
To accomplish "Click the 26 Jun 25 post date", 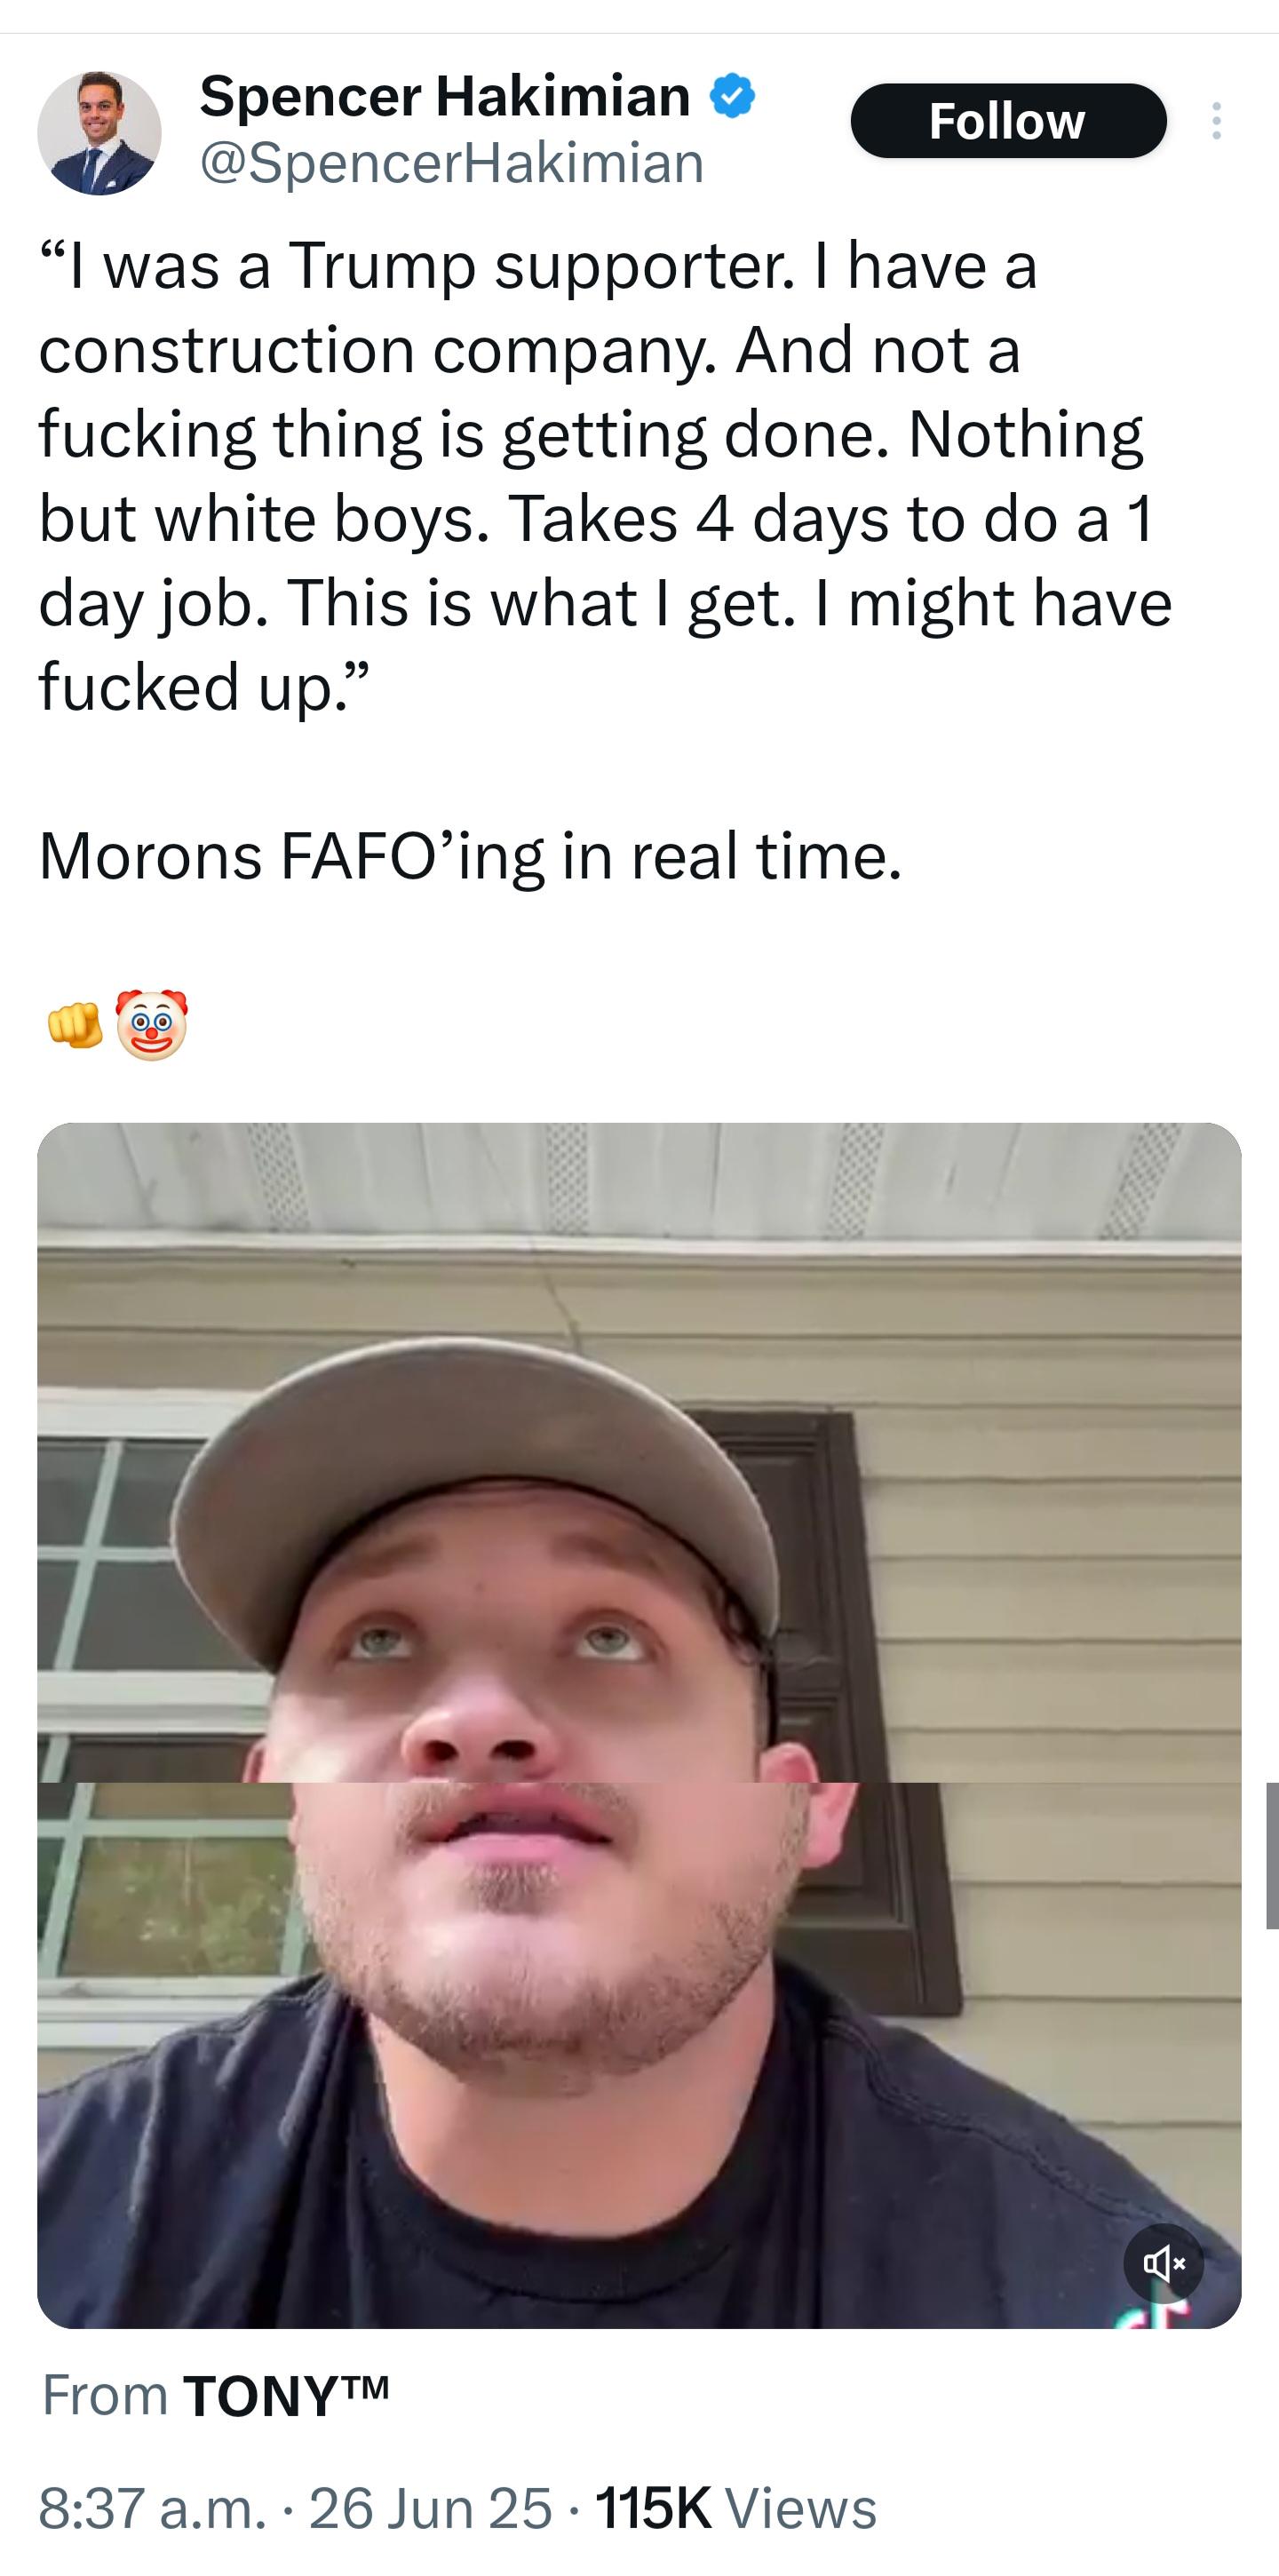I will point(430,2509).
